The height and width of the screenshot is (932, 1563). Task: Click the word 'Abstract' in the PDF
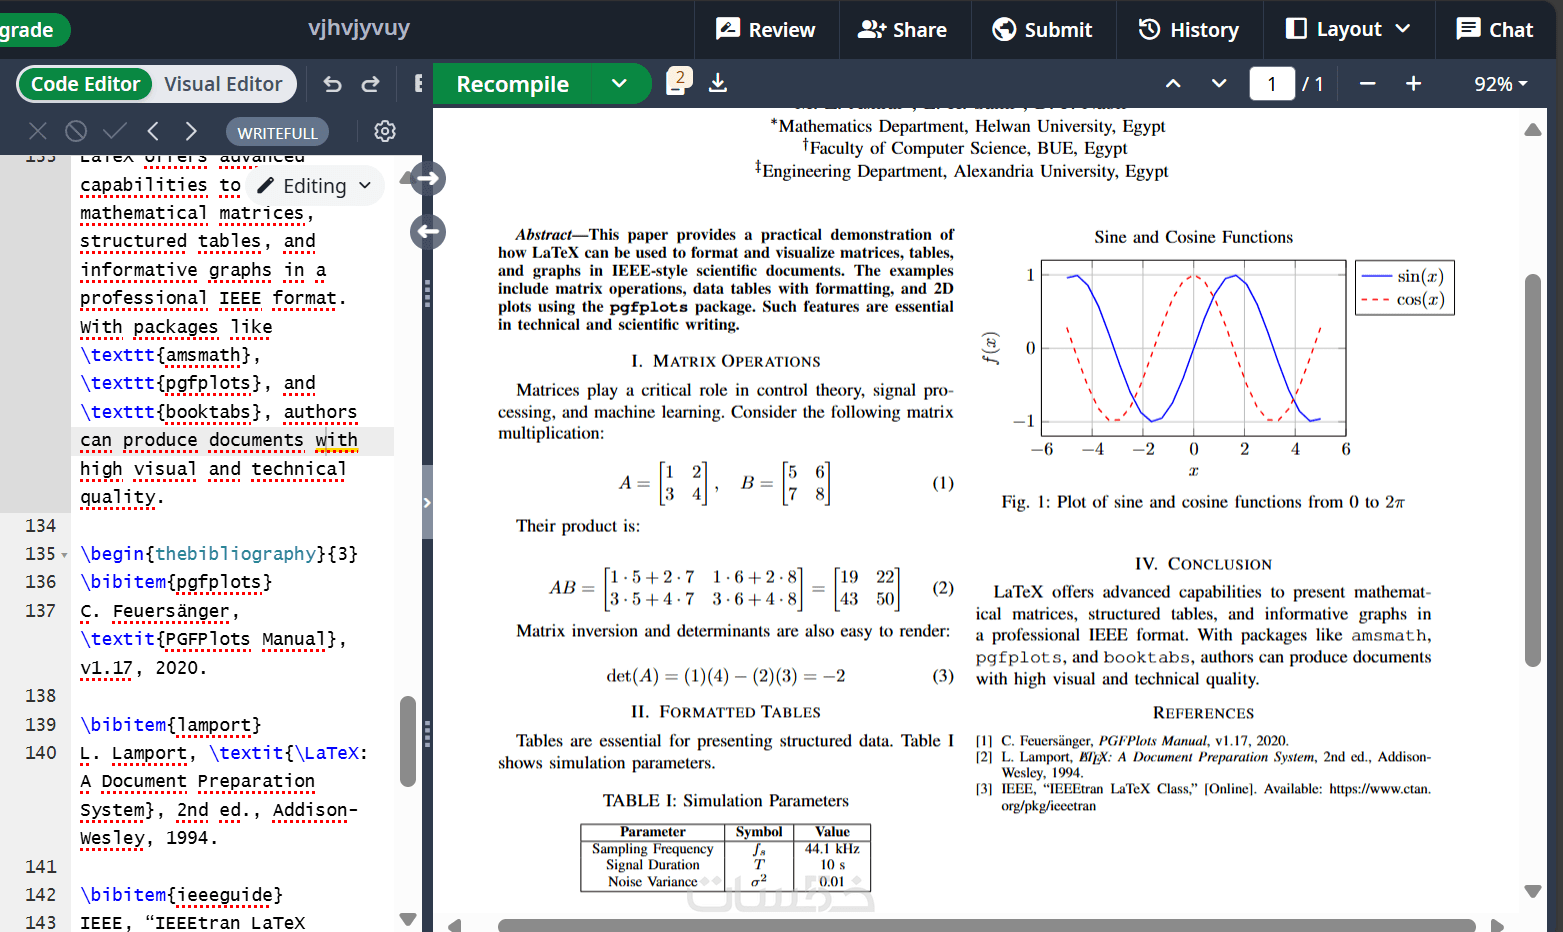(x=542, y=235)
